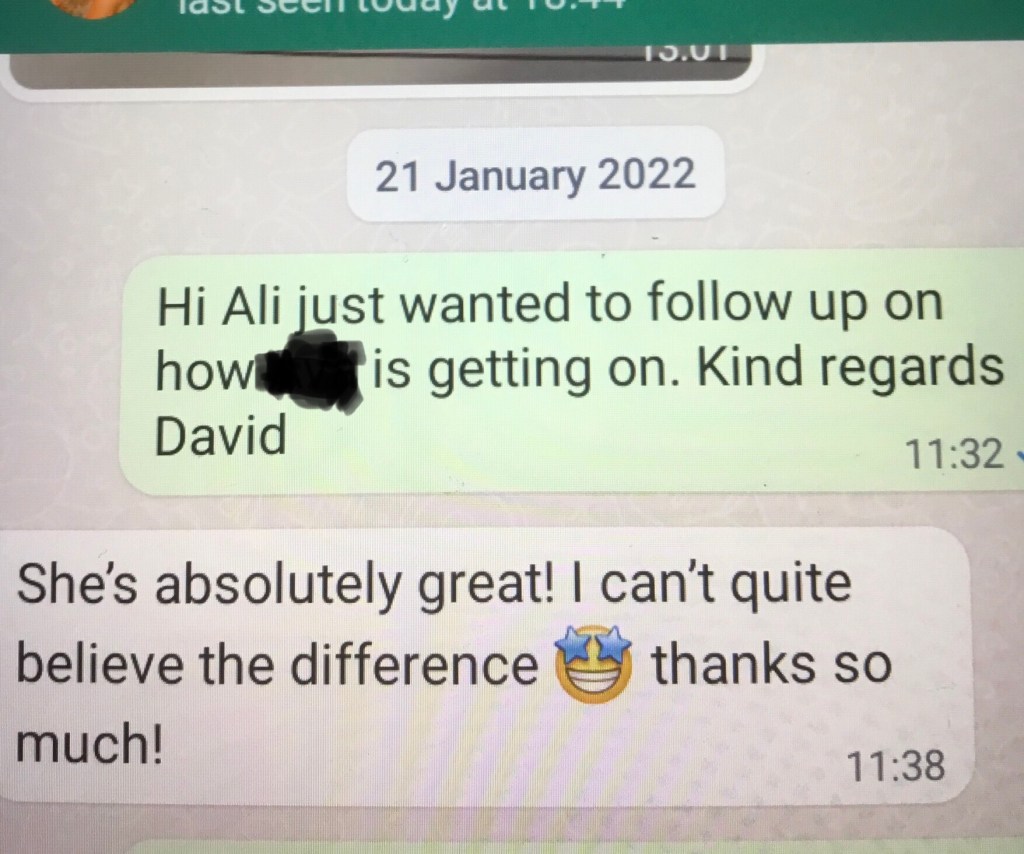Click the "Hi Ali" greeting text

(x=218, y=305)
